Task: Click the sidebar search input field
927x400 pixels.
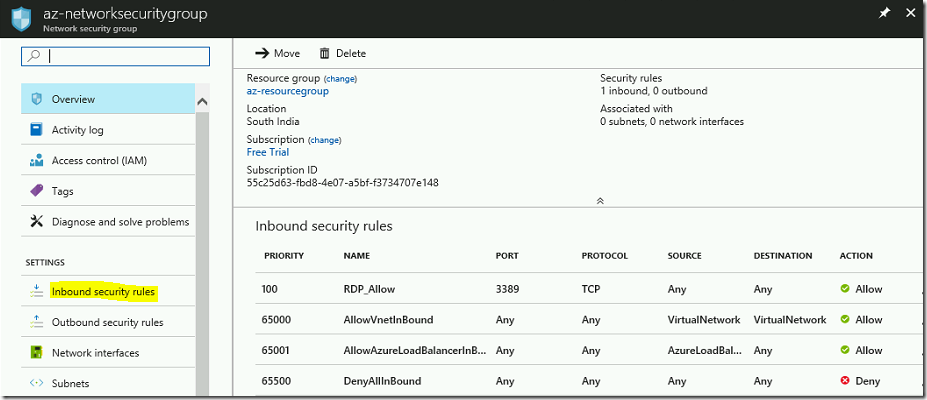Action: tap(116, 56)
